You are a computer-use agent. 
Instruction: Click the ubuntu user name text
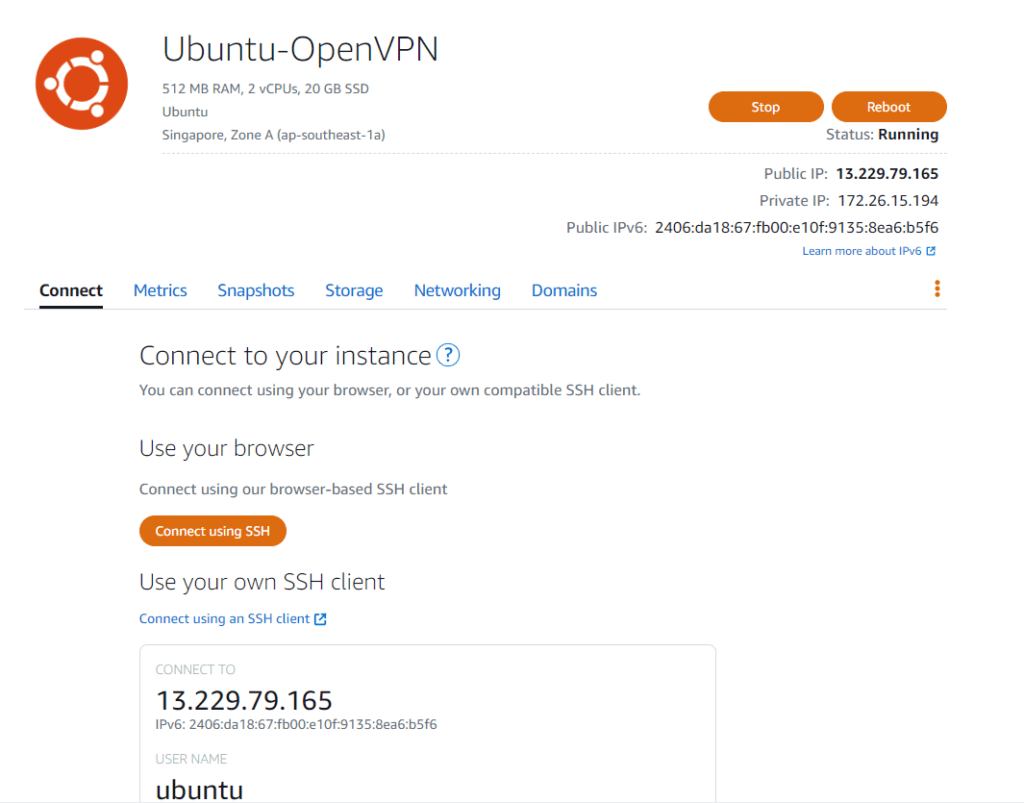coord(199,790)
